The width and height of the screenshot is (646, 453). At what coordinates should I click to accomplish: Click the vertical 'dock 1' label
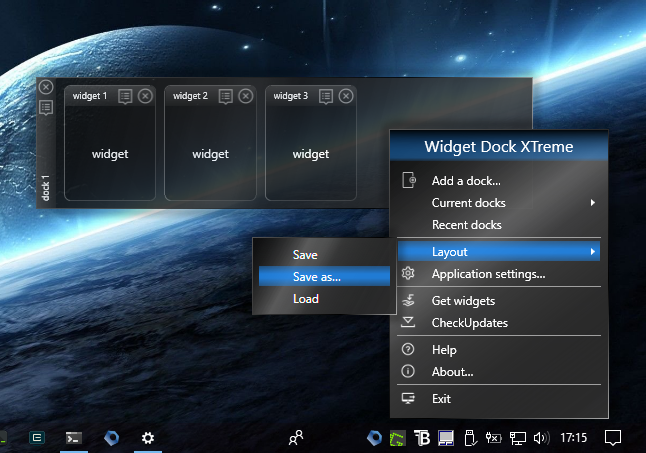coord(46,188)
